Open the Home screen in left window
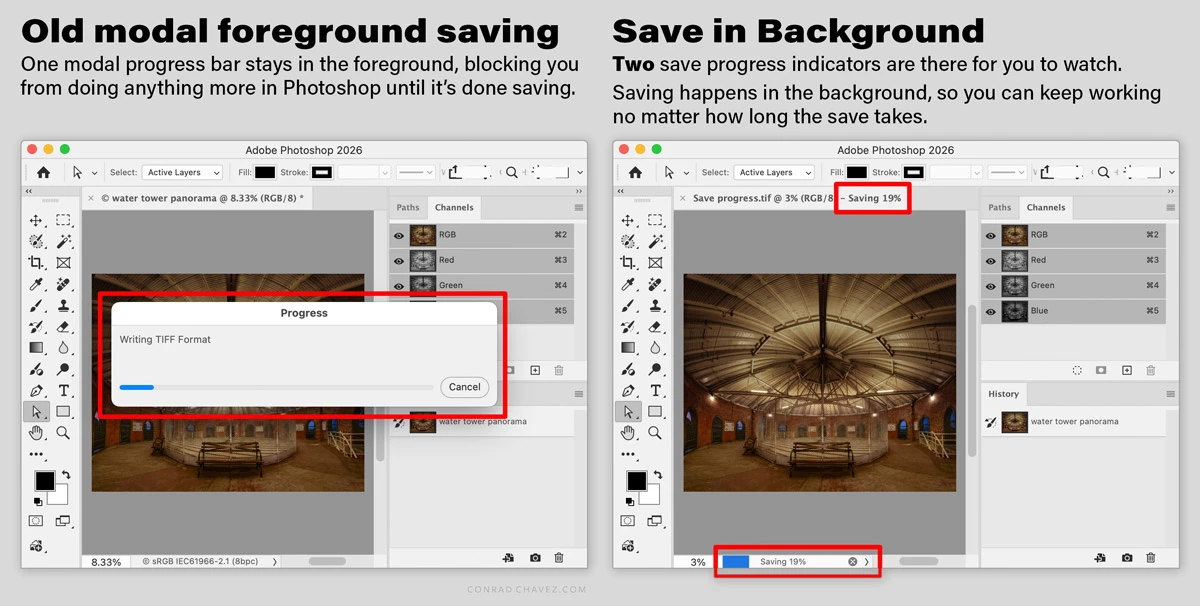This screenshot has height=606, width=1200. [43, 172]
